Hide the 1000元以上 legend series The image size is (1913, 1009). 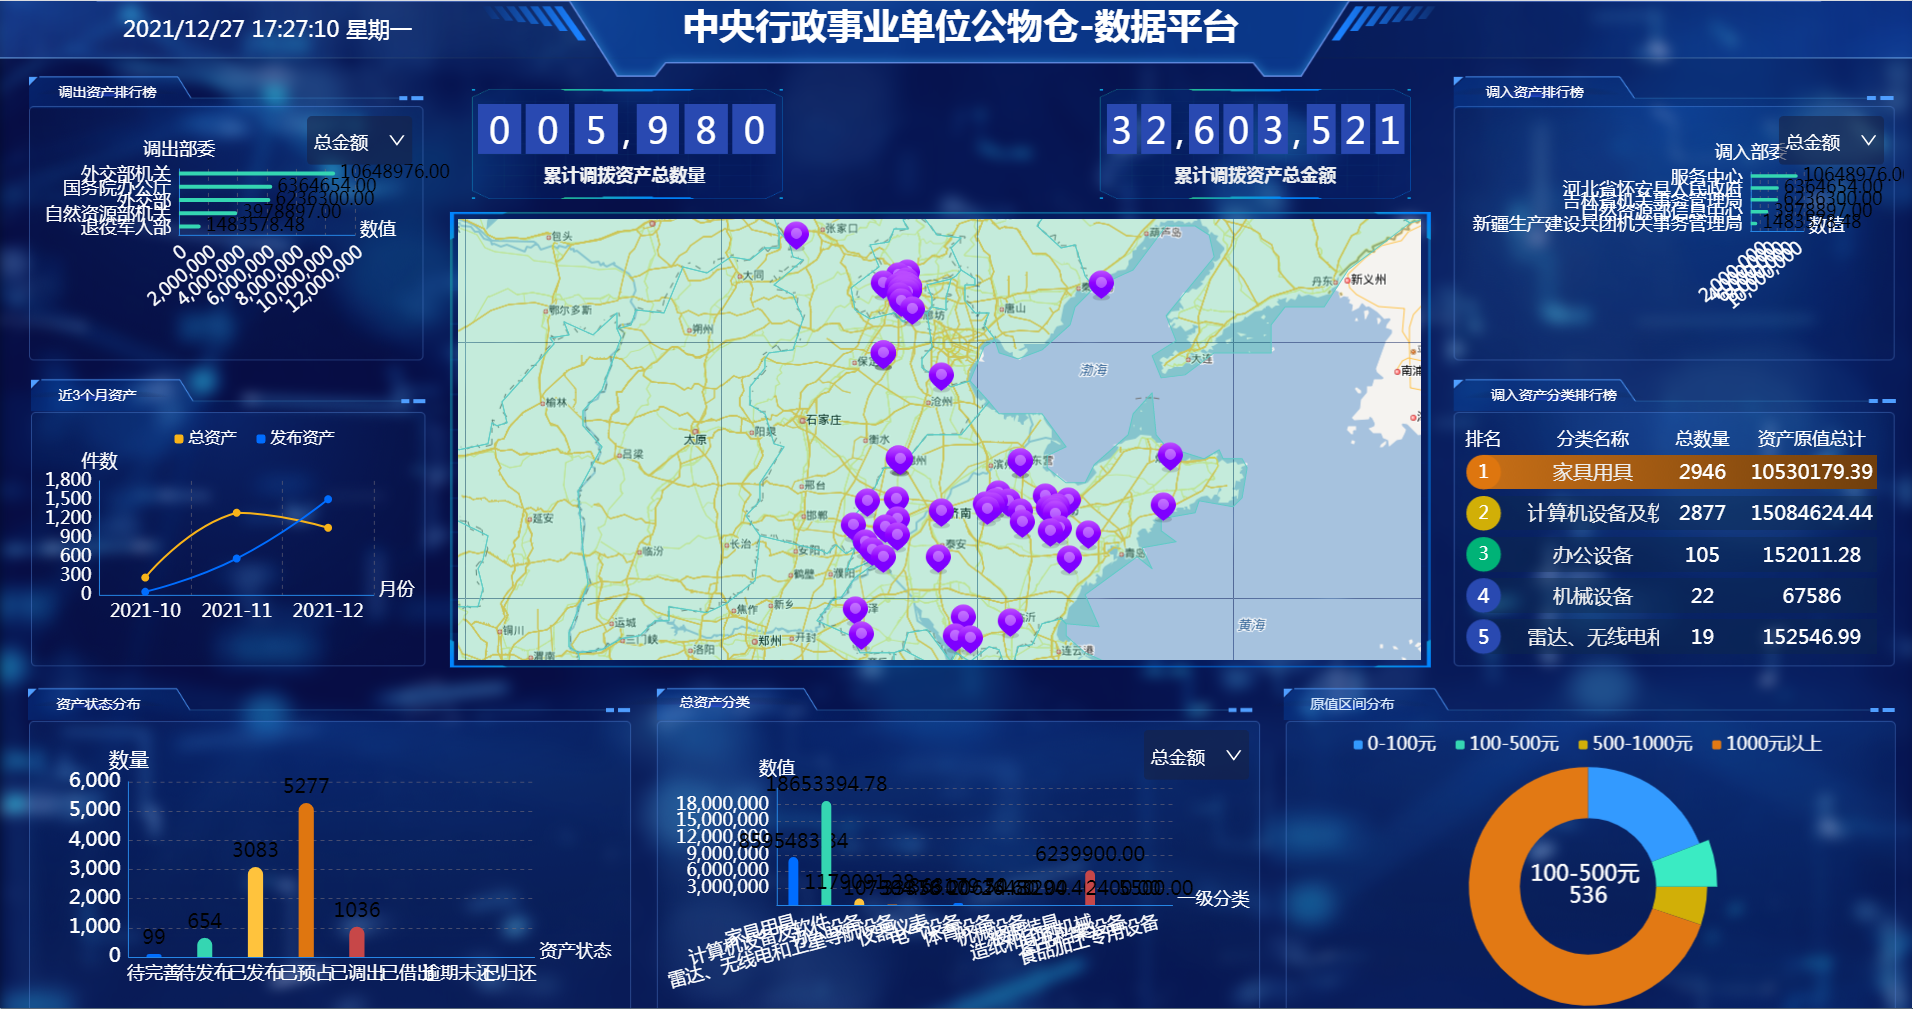click(1766, 744)
